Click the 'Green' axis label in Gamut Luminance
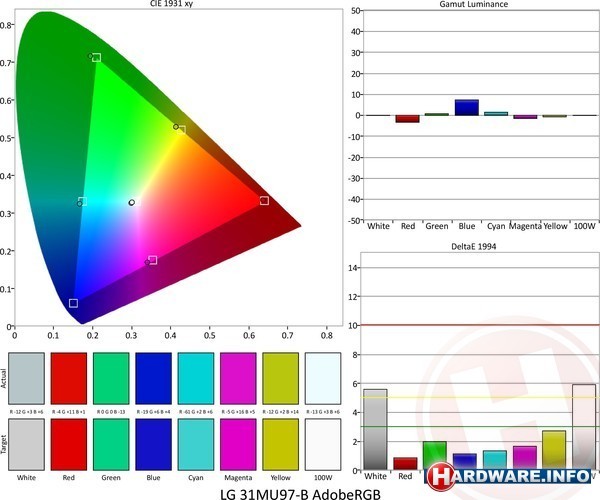This screenshot has height=500, width=600. pyautogui.click(x=437, y=226)
